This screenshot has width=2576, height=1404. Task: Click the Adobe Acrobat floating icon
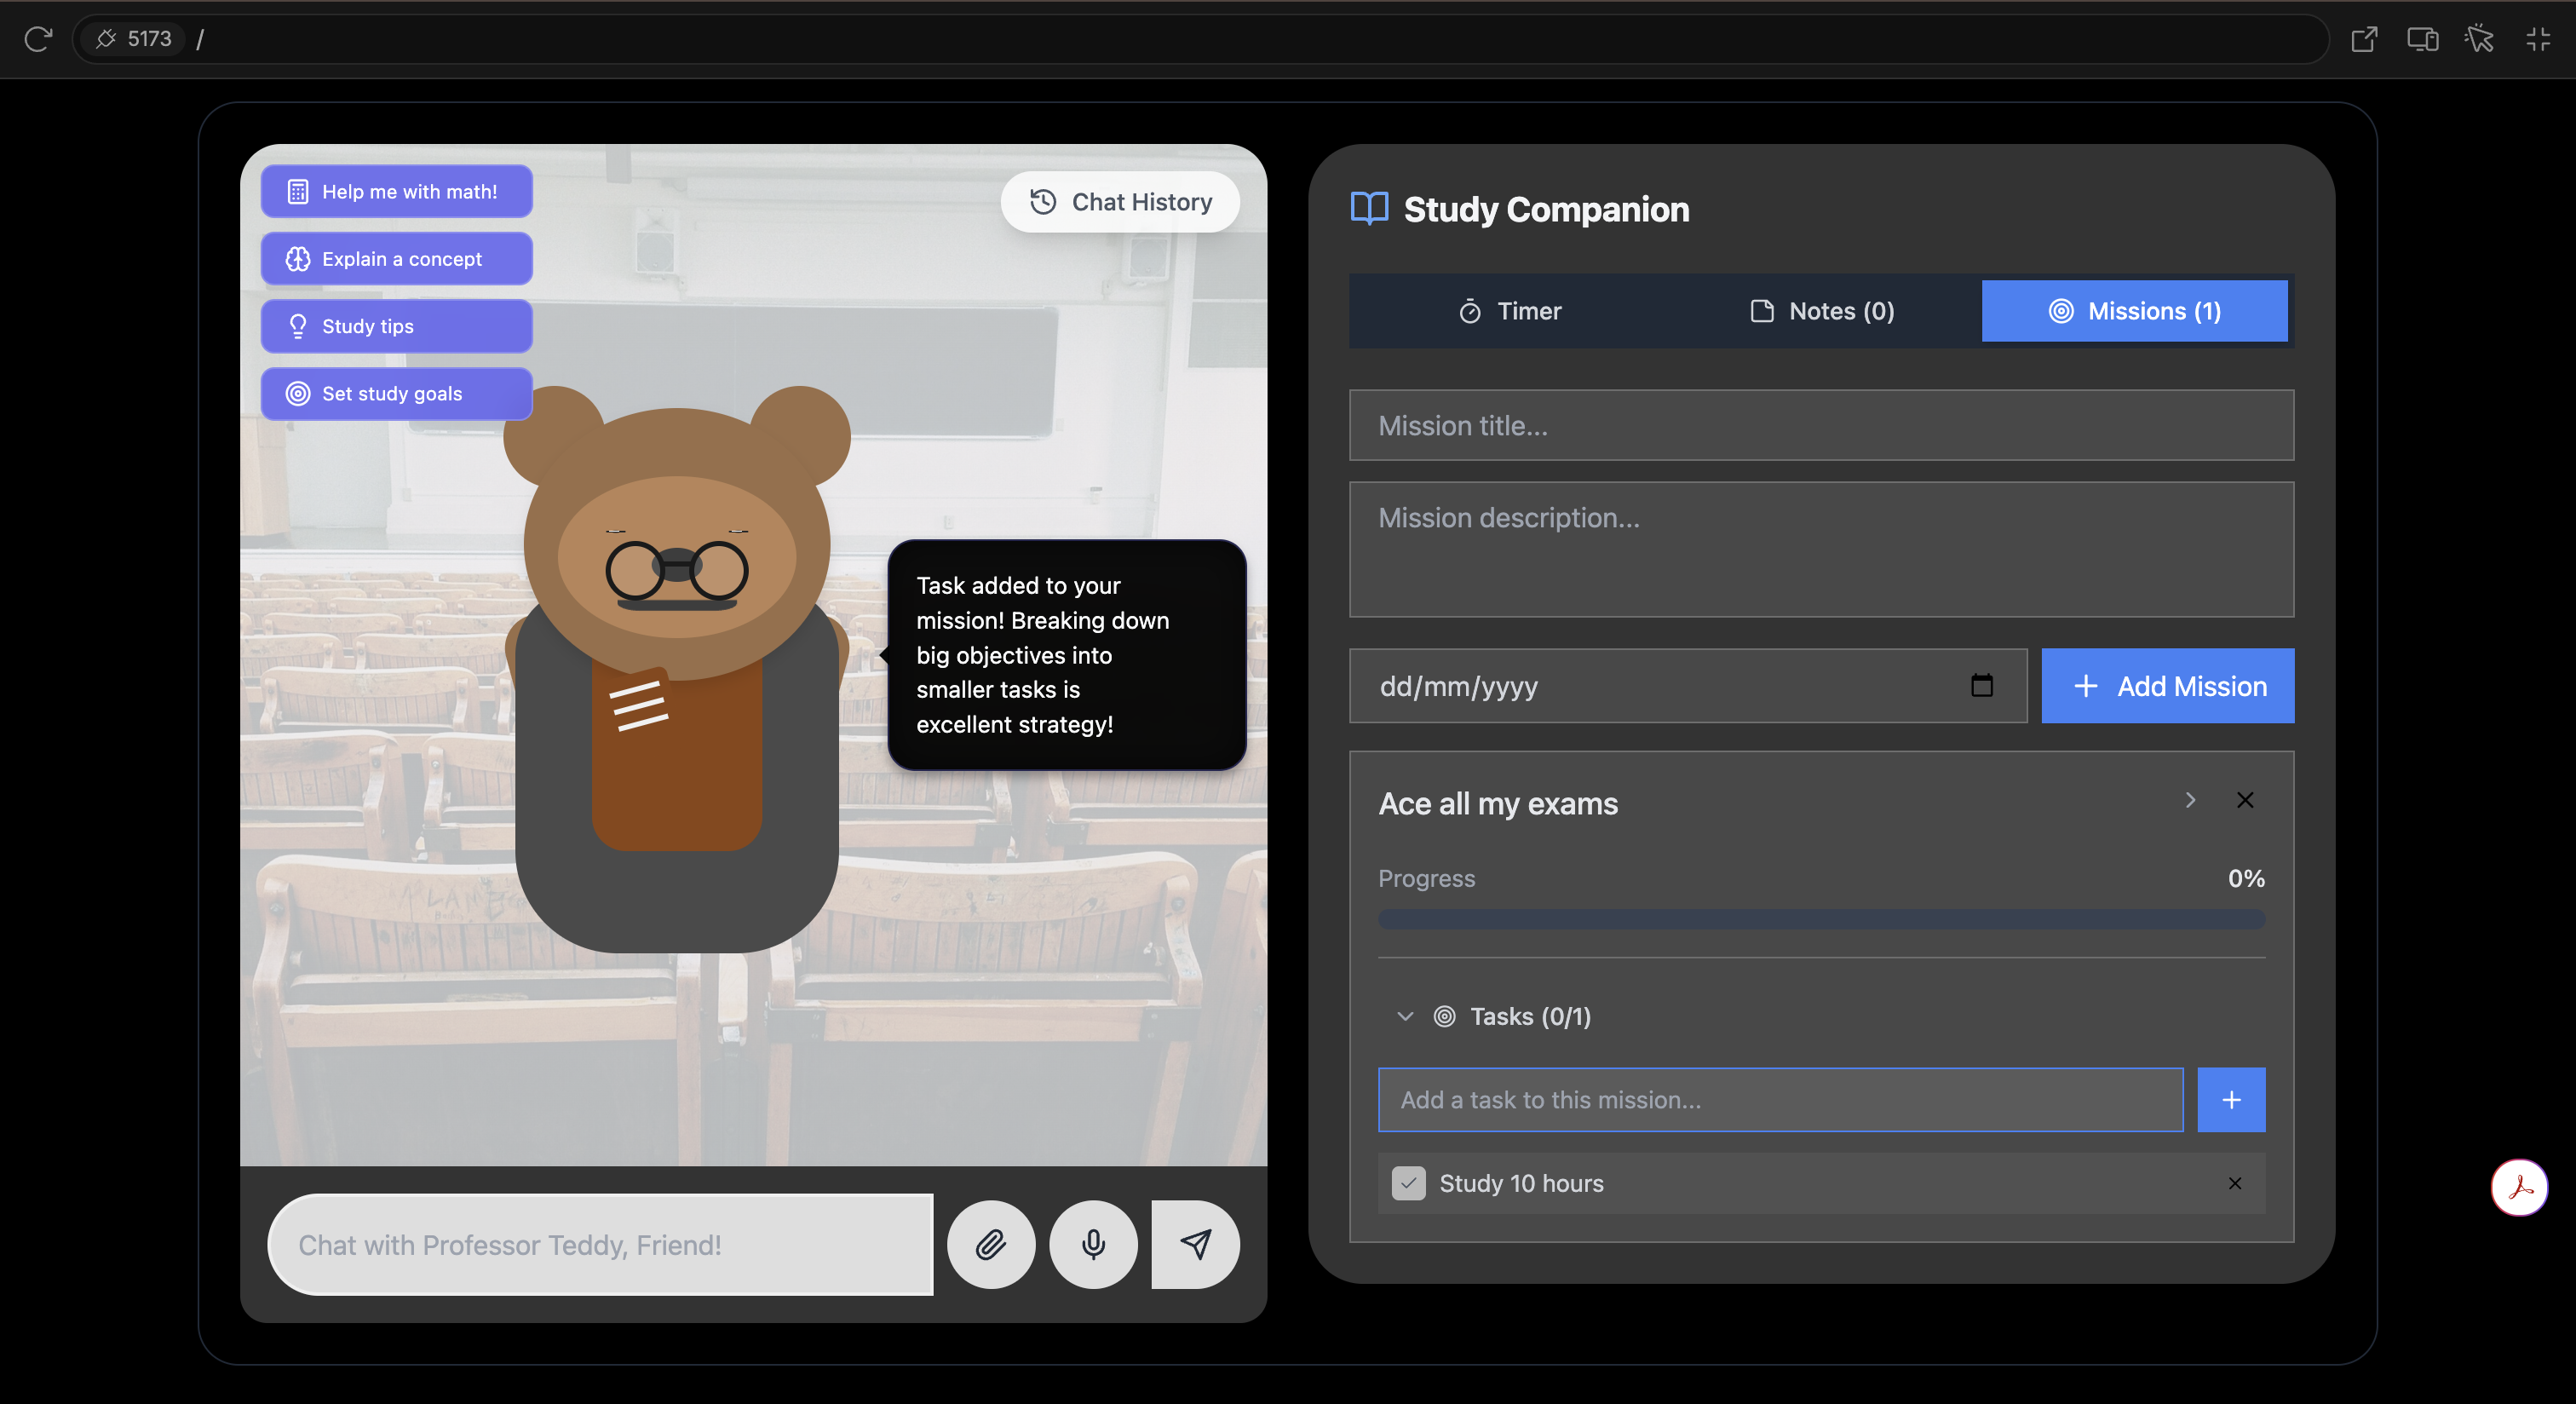[x=2518, y=1187]
